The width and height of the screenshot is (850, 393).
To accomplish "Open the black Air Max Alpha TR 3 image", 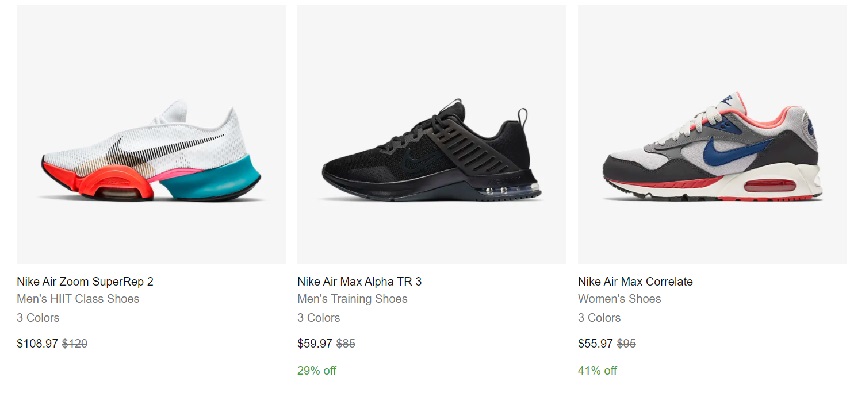I will (432, 134).
